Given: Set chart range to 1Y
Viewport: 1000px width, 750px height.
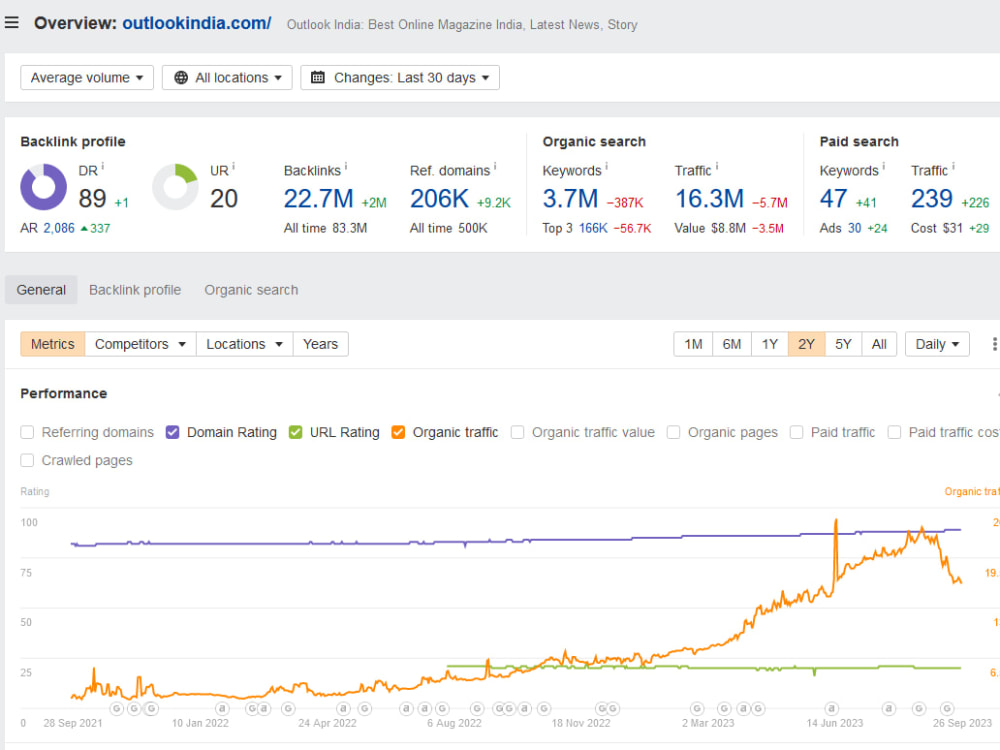Looking at the screenshot, I should point(770,344).
